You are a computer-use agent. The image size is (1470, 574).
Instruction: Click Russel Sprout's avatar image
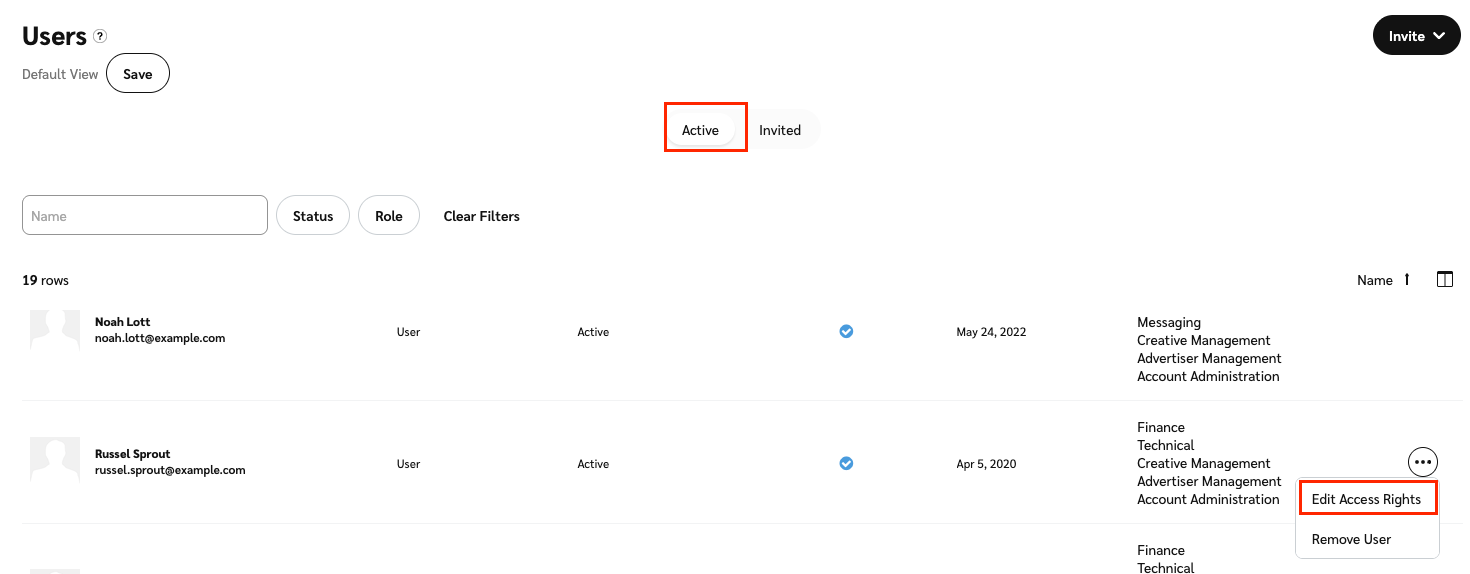pos(55,462)
